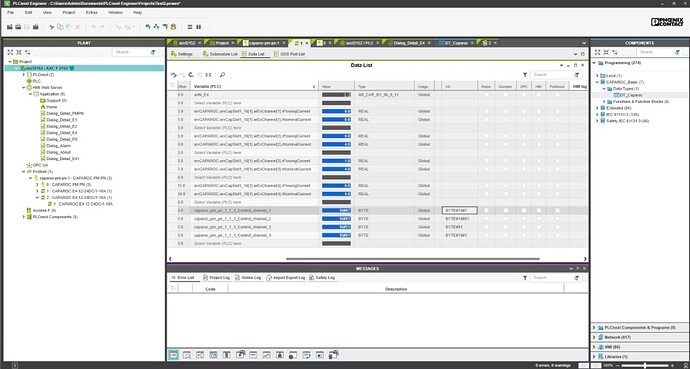Screen dimensions: 690x369
Task: Click the funnel filter icon in Data List
Action: click(x=525, y=75)
